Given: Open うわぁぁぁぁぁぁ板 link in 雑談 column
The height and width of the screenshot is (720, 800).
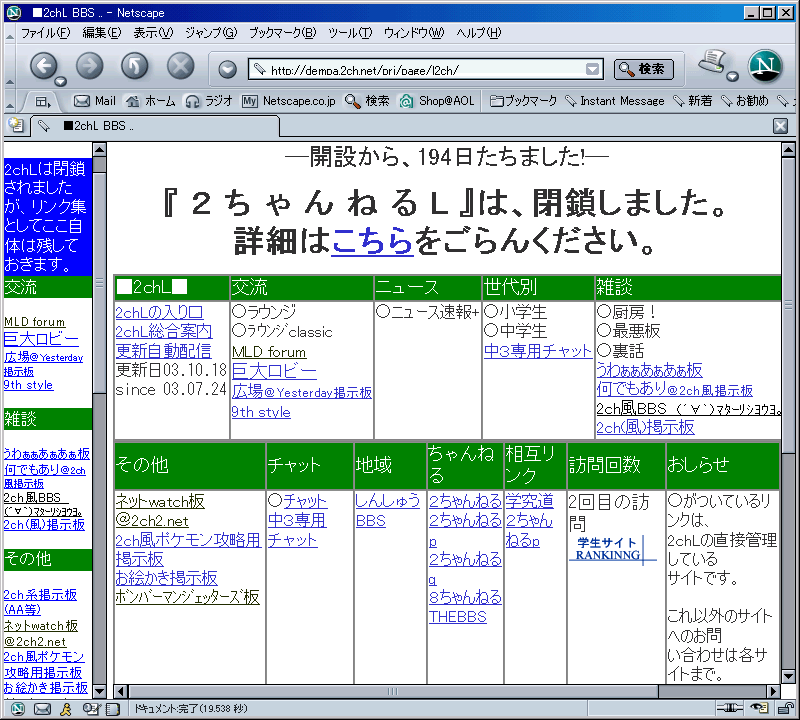Looking at the screenshot, I should [x=649, y=370].
